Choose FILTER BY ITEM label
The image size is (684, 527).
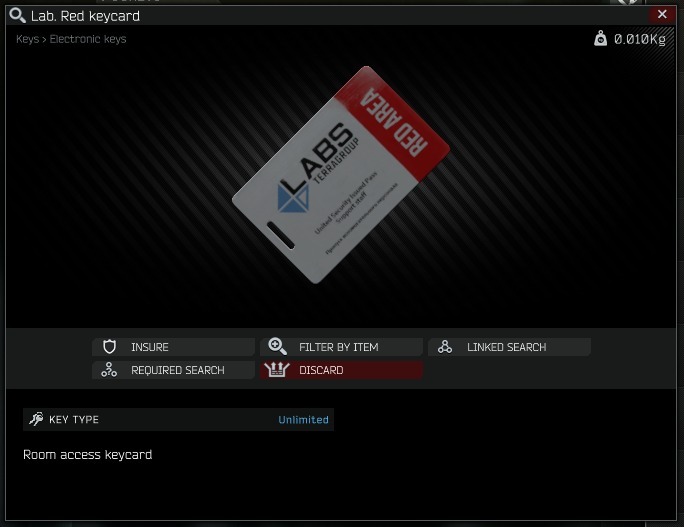[x=339, y=347]
